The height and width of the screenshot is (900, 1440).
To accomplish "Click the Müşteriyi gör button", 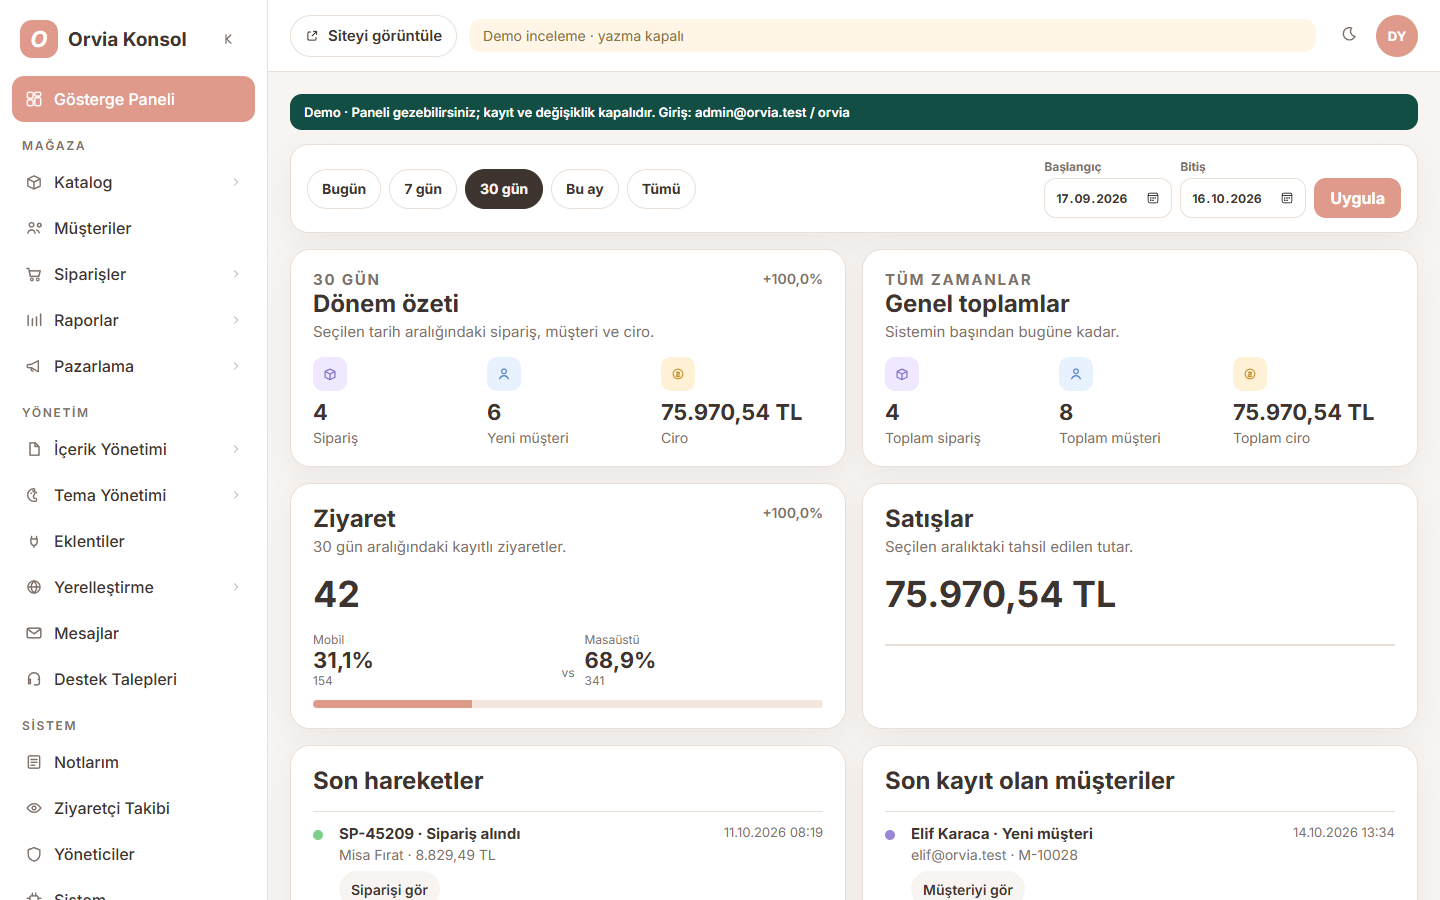I will 967,888.
